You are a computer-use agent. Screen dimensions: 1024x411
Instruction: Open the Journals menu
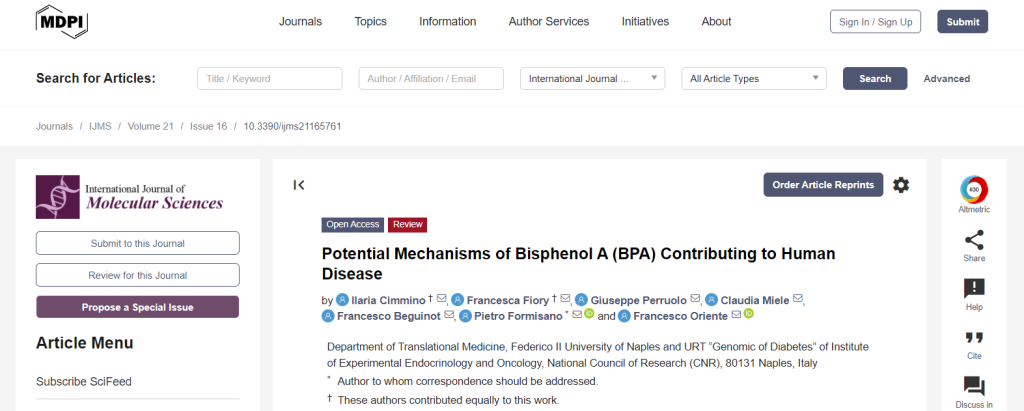300,22
